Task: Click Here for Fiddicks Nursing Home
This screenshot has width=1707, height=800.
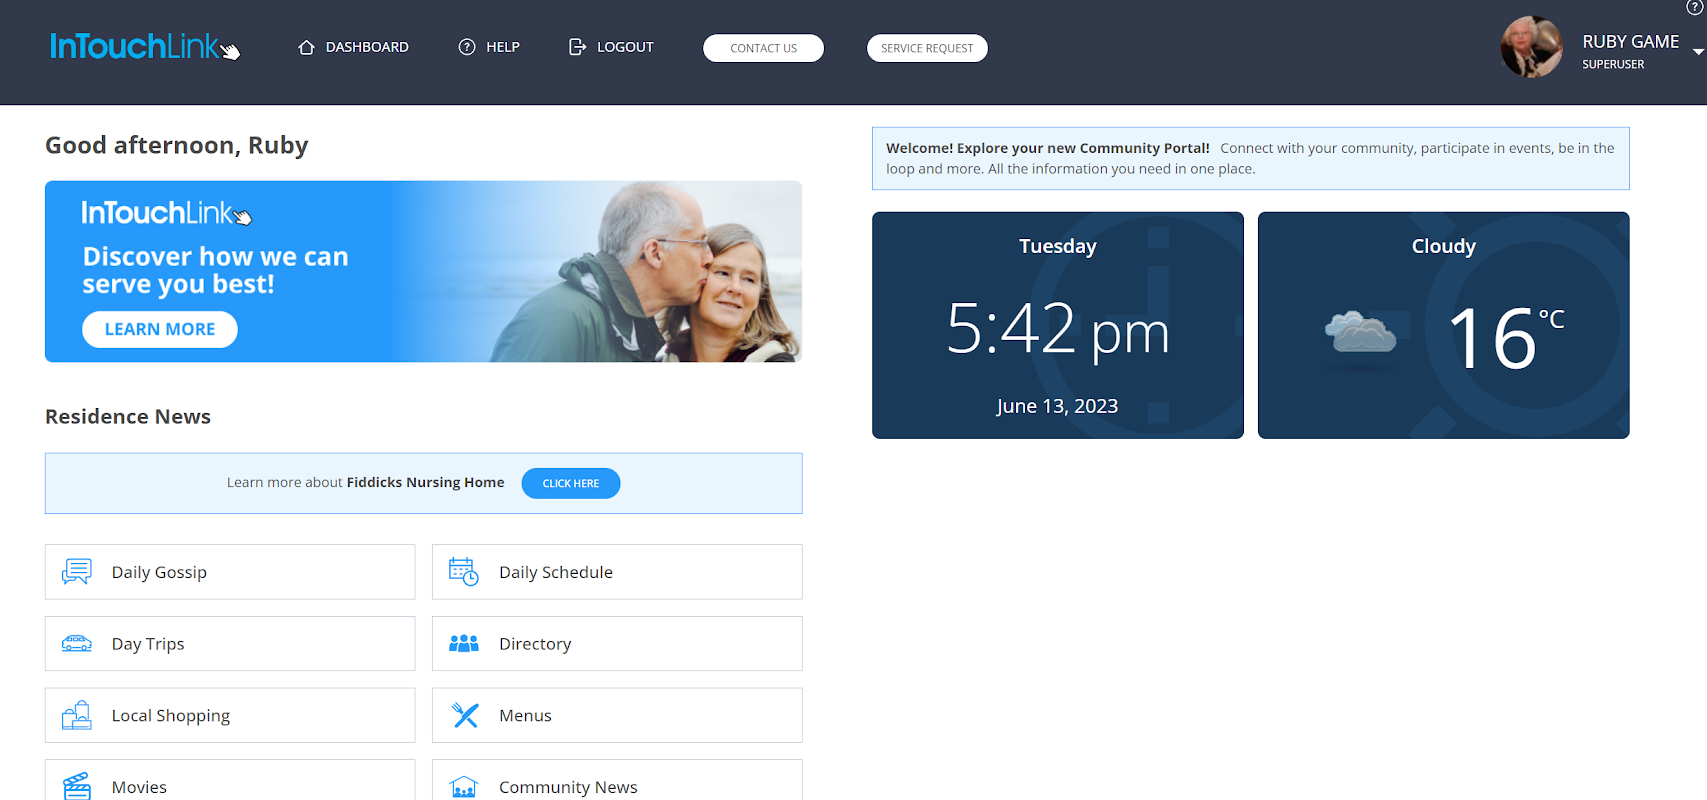Action: [x=571, y=483]
